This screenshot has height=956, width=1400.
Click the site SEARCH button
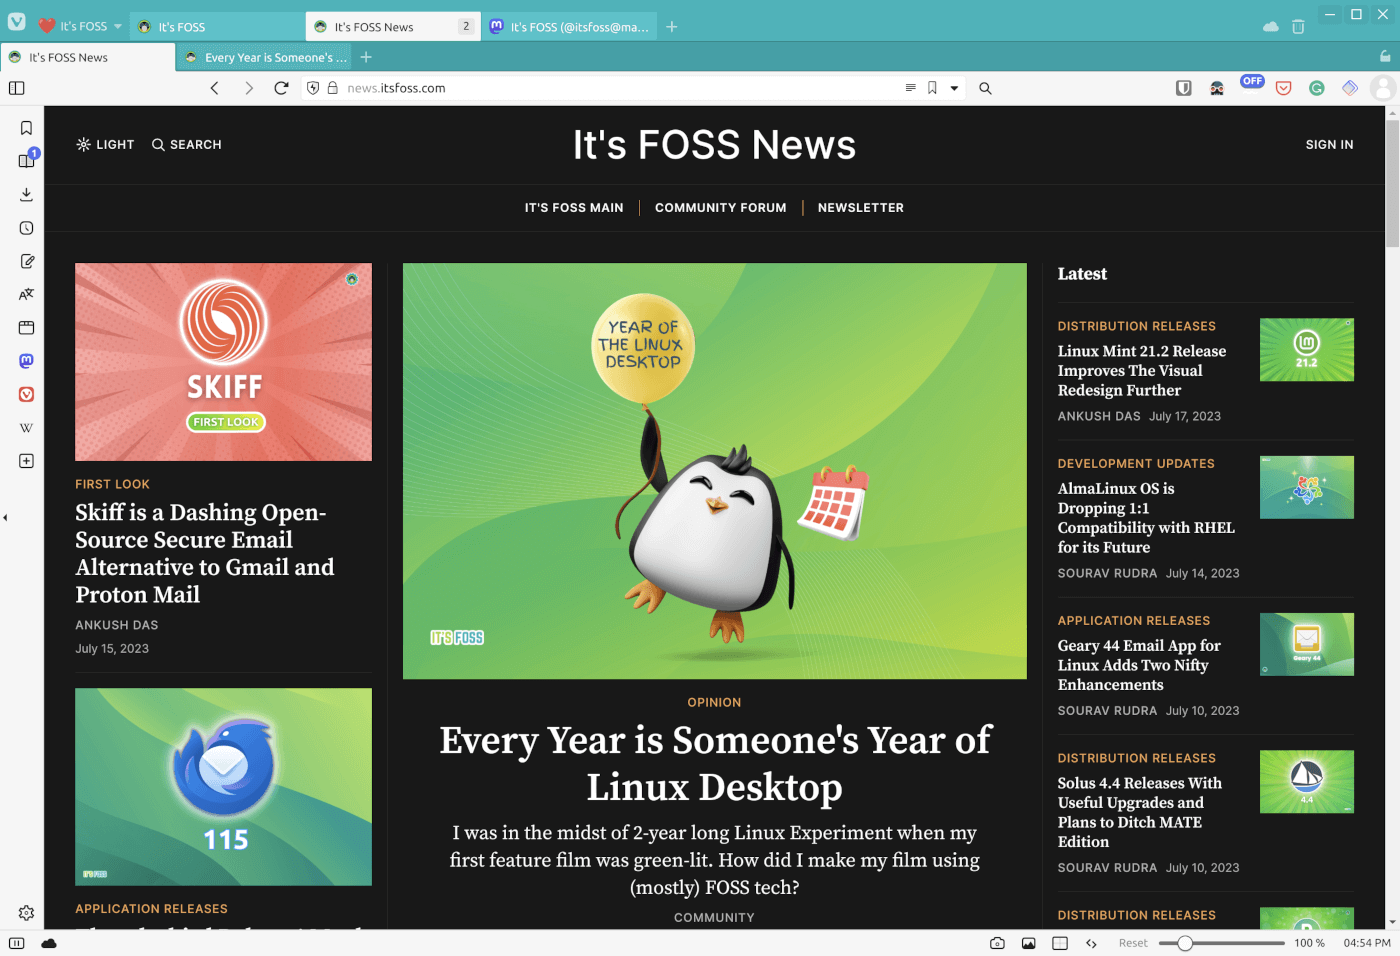[187, 145]
